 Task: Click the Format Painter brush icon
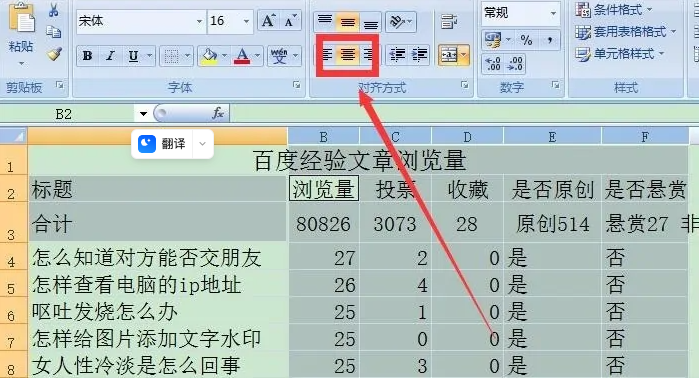point(54,53)
